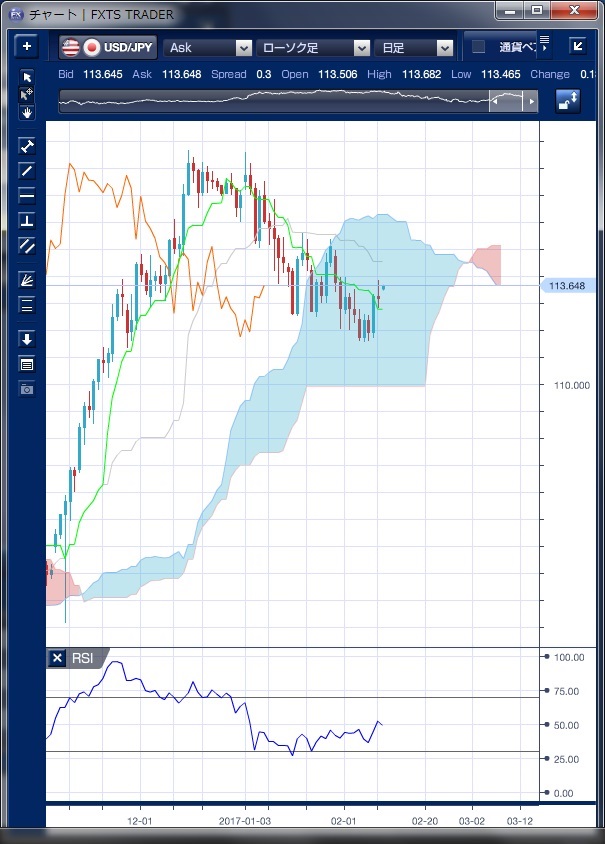Click the down arrow icon in the left toolbar

[27, 339]
